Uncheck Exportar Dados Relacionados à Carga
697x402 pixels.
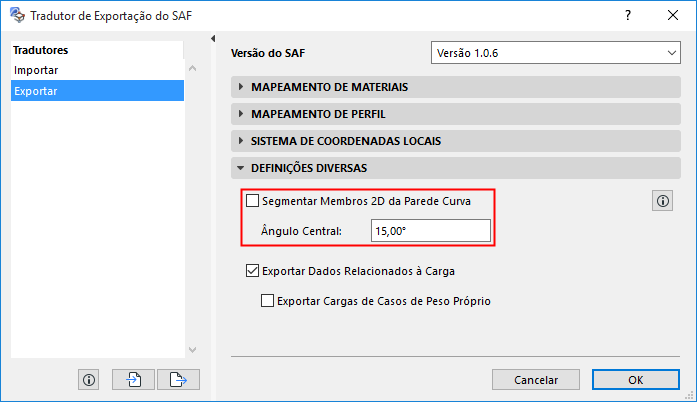point(252,271)
